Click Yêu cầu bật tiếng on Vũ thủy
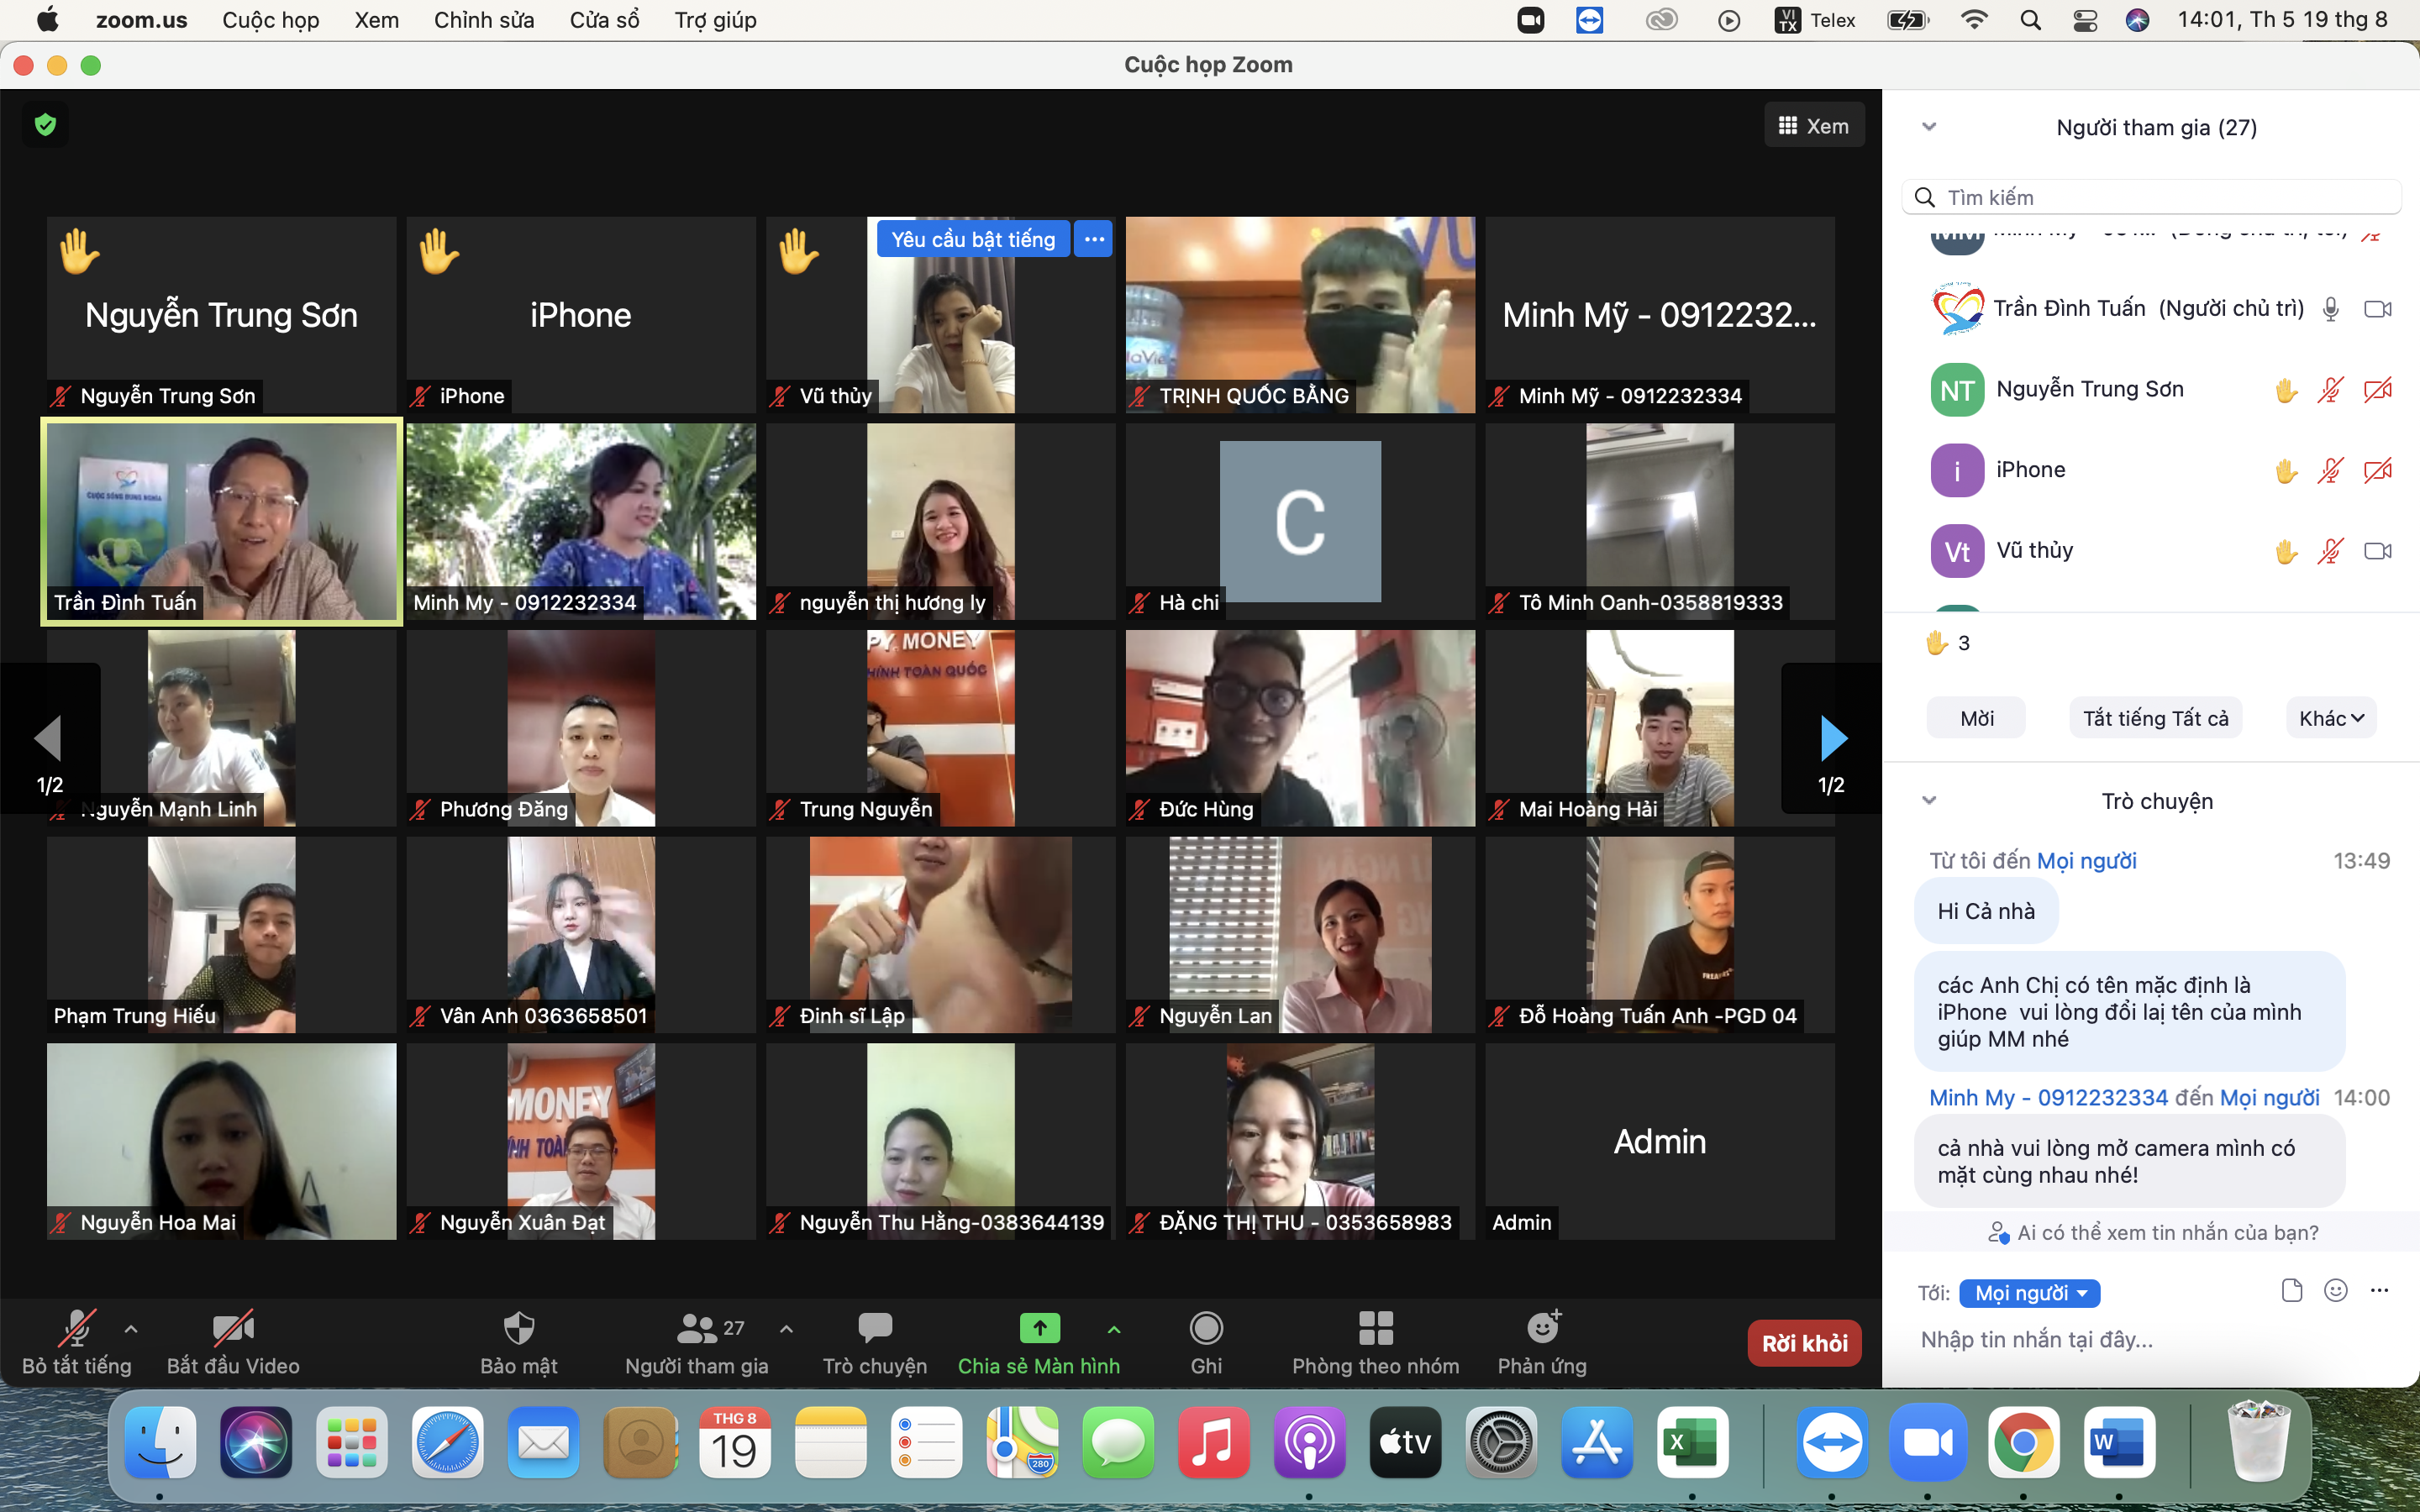The height and width of the screenshot is (1512, 2420). (973, 239)
